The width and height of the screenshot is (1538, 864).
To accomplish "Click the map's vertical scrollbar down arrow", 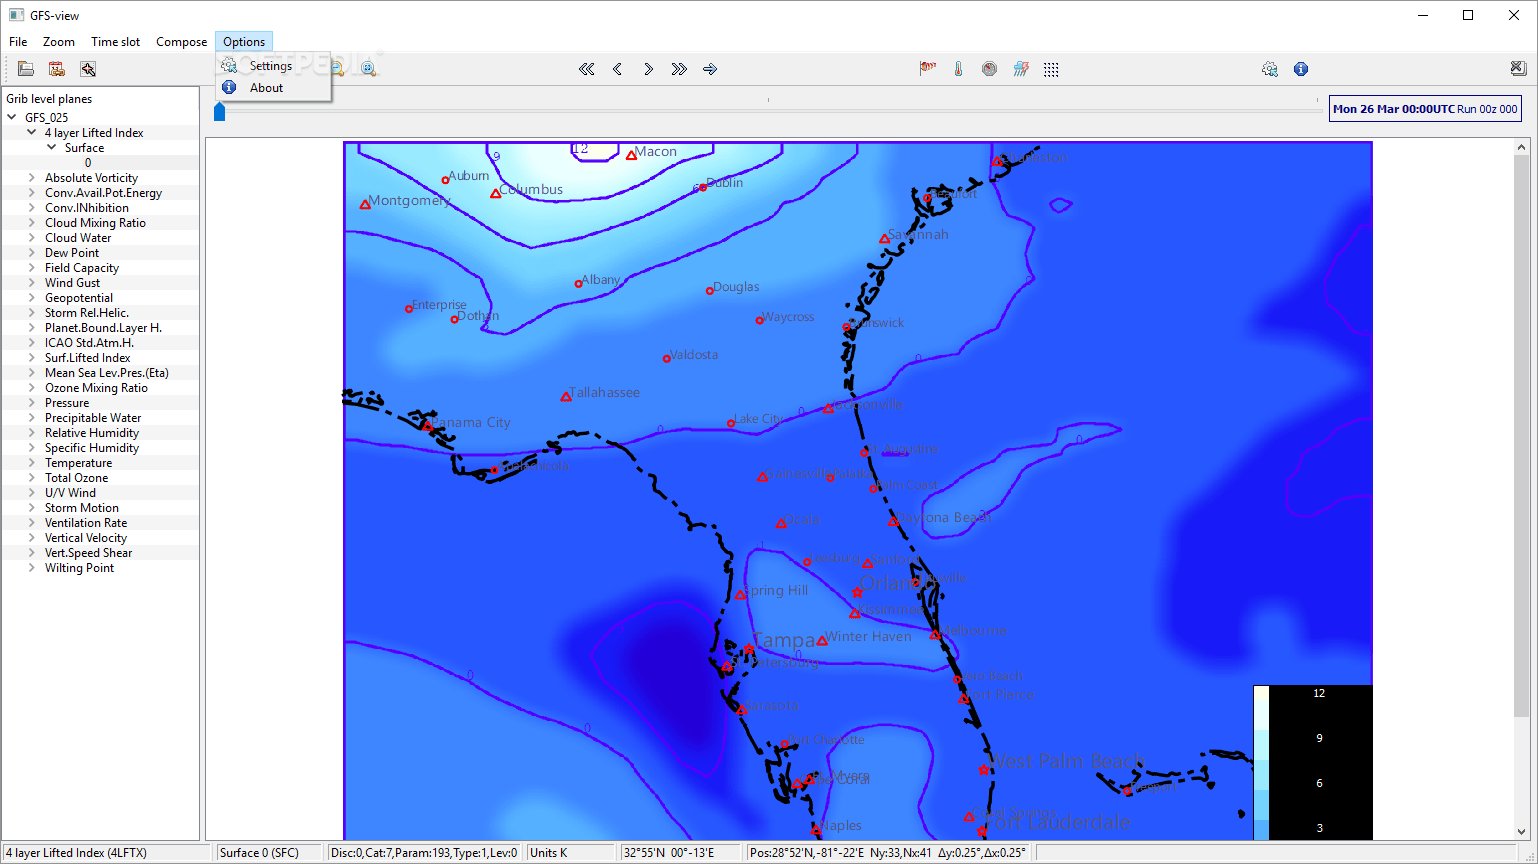I will point(1522,831).
